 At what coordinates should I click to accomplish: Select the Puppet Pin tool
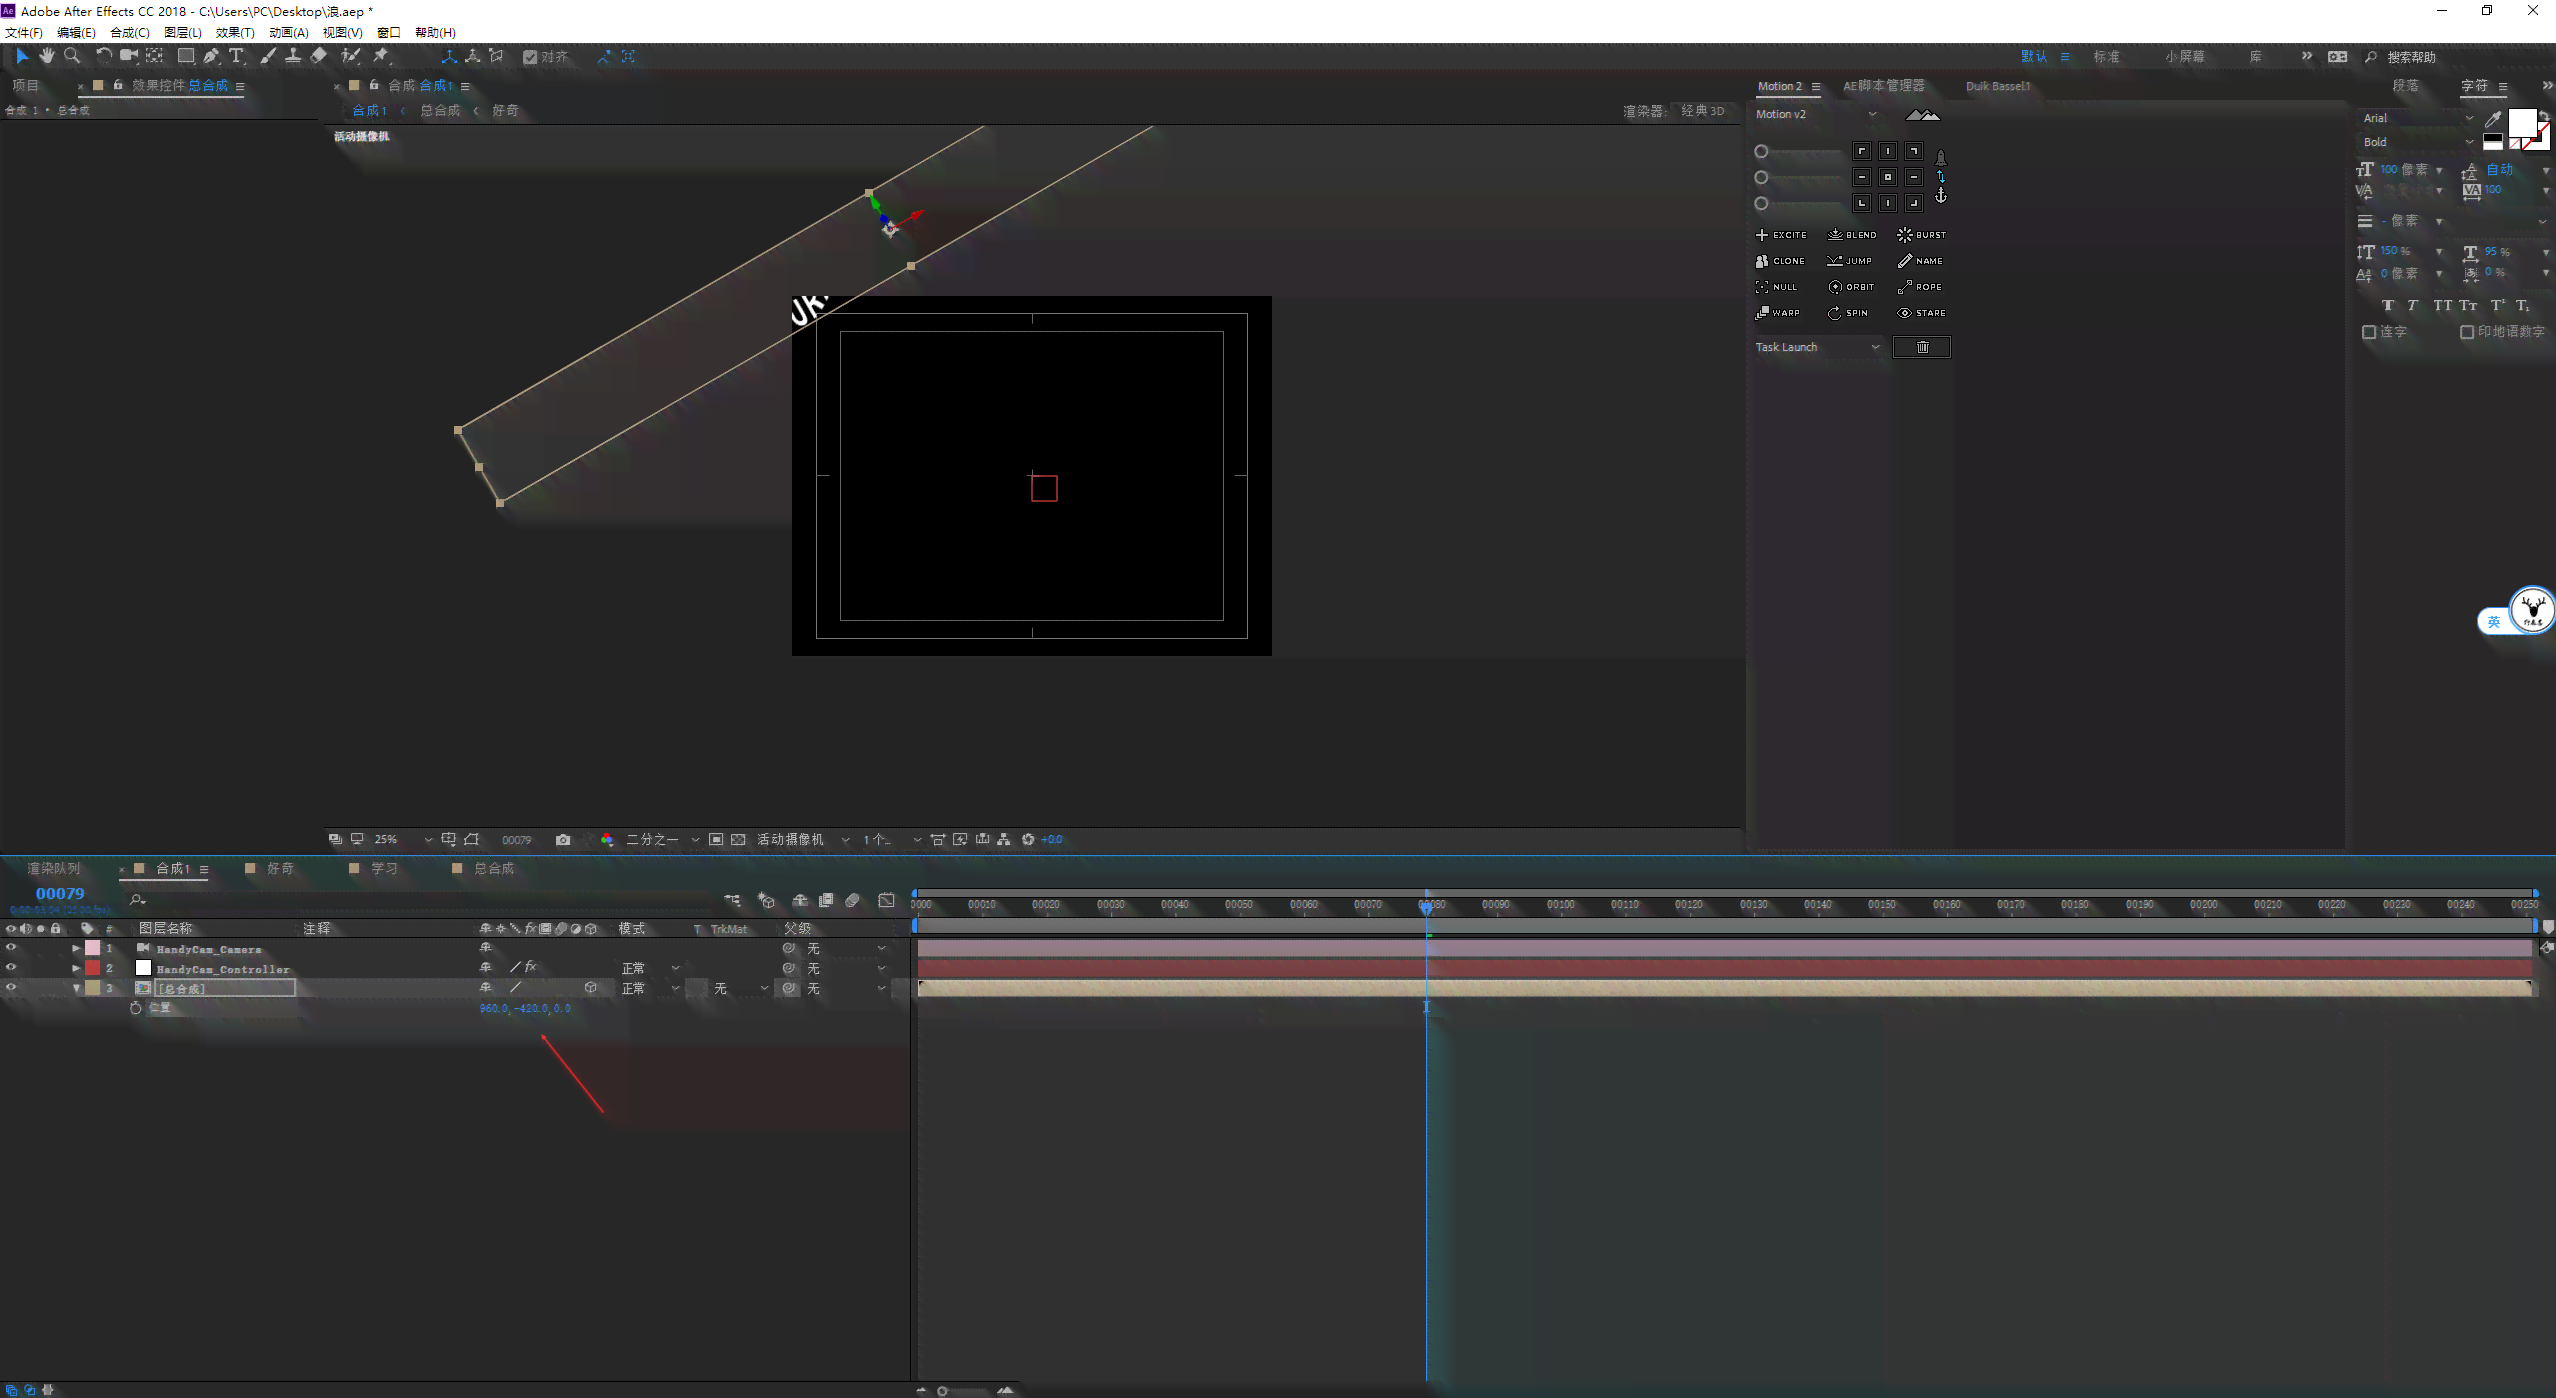tap(381, 56)
